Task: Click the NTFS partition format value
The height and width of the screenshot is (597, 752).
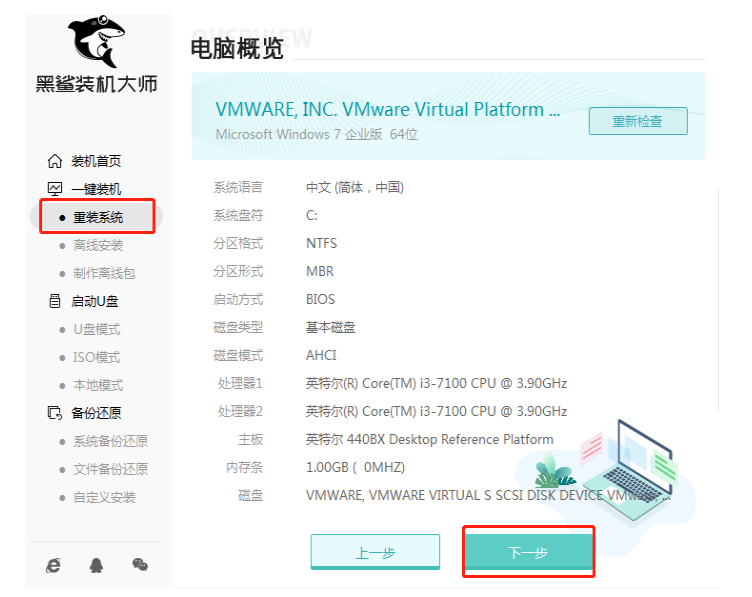Action: (x=321, y=243)
